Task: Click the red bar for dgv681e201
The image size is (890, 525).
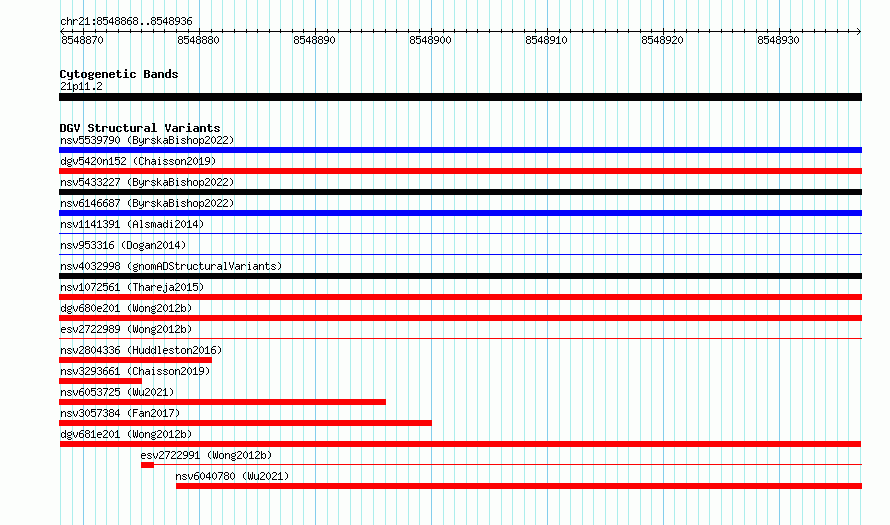Action: pyautogui.click(x=460, y=444)
